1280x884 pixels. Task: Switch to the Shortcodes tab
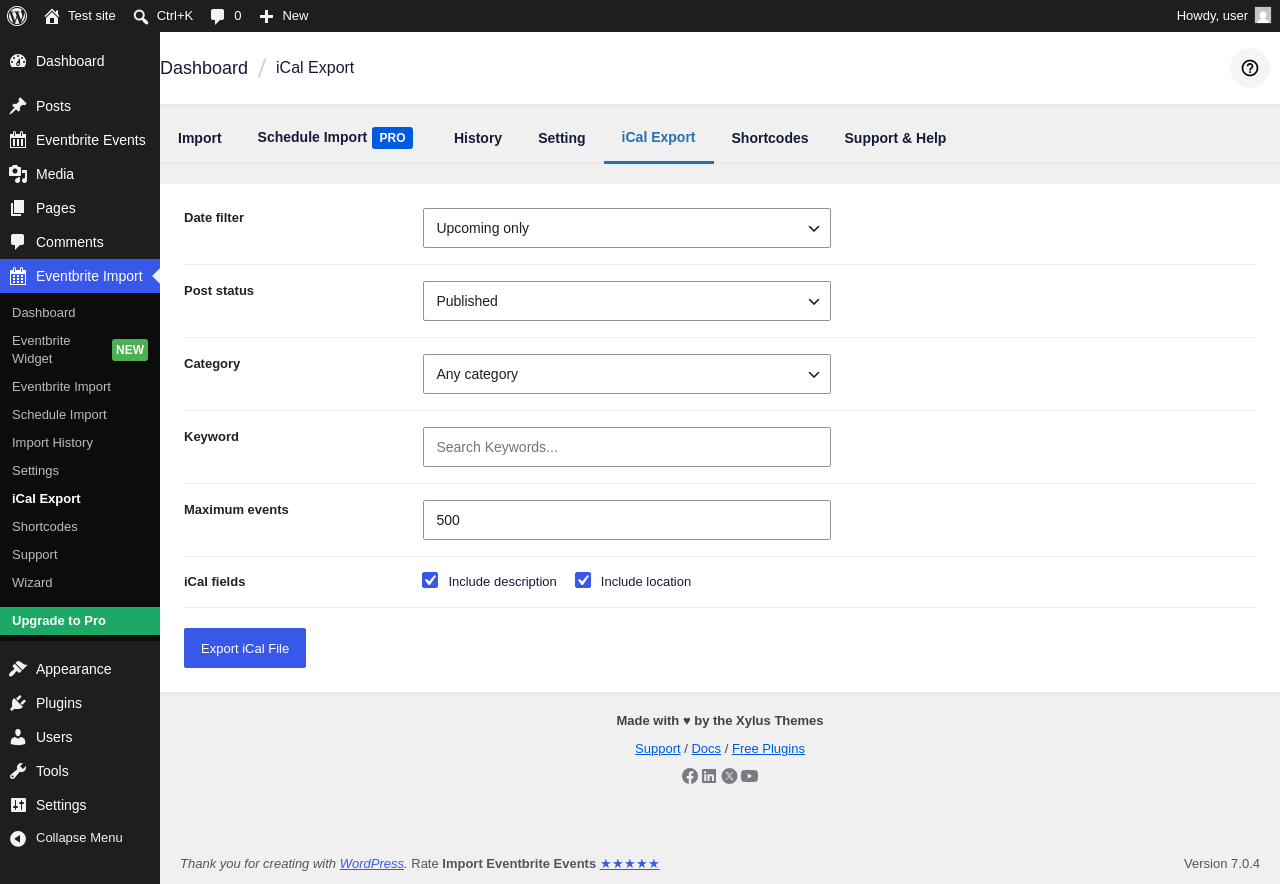coord(770,138)
